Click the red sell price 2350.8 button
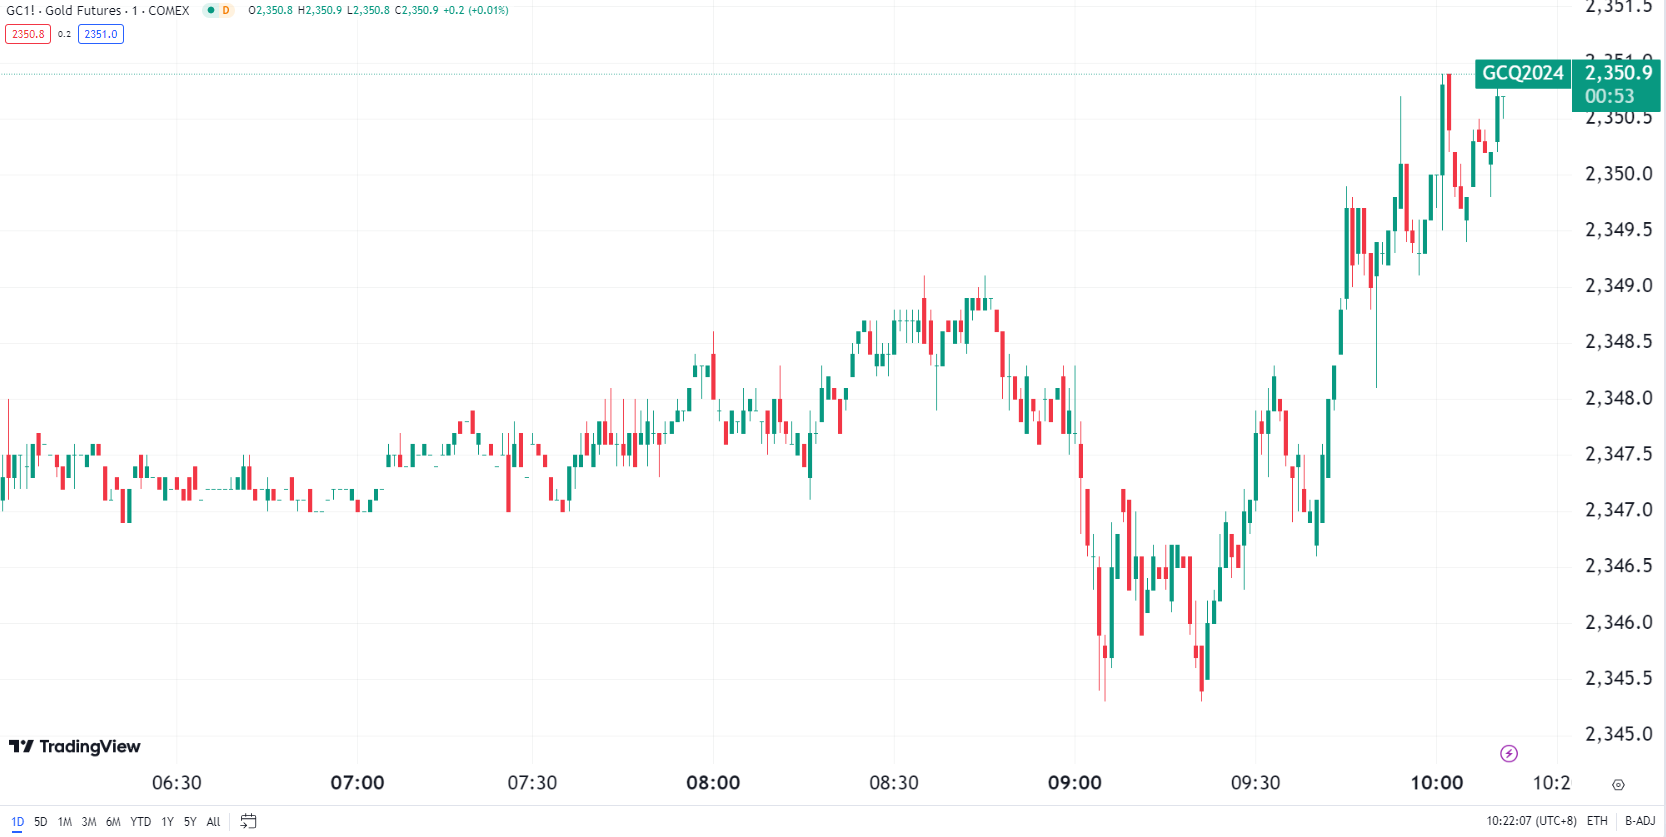Image resolution: width=1666 pixels, height=837 pixels. (x=27, y=33)
